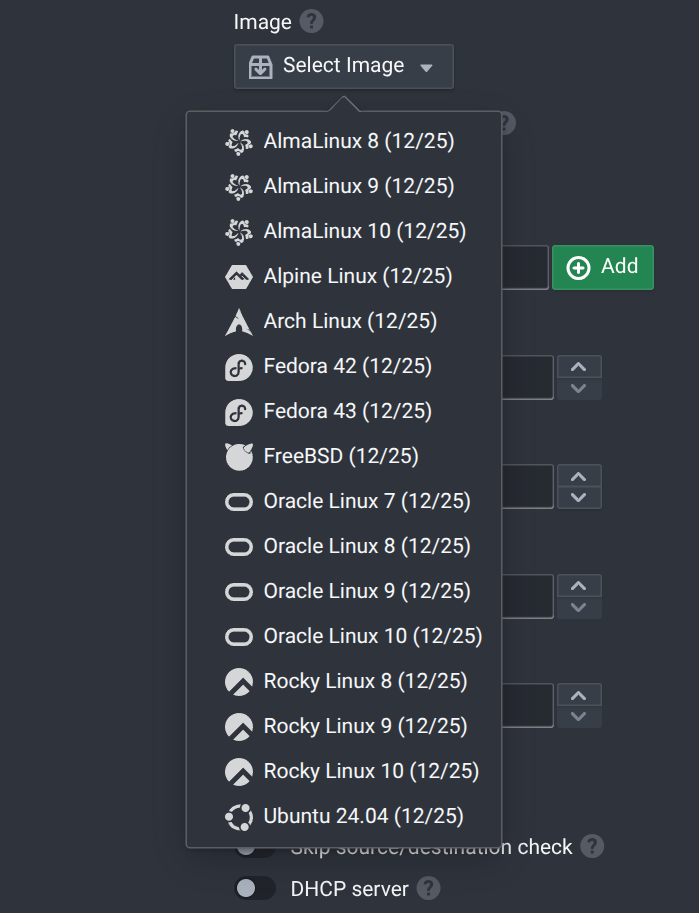Click the Oracle Linux 7 icon
Viewport: 699px width, 913px height.
coord(239,502)
